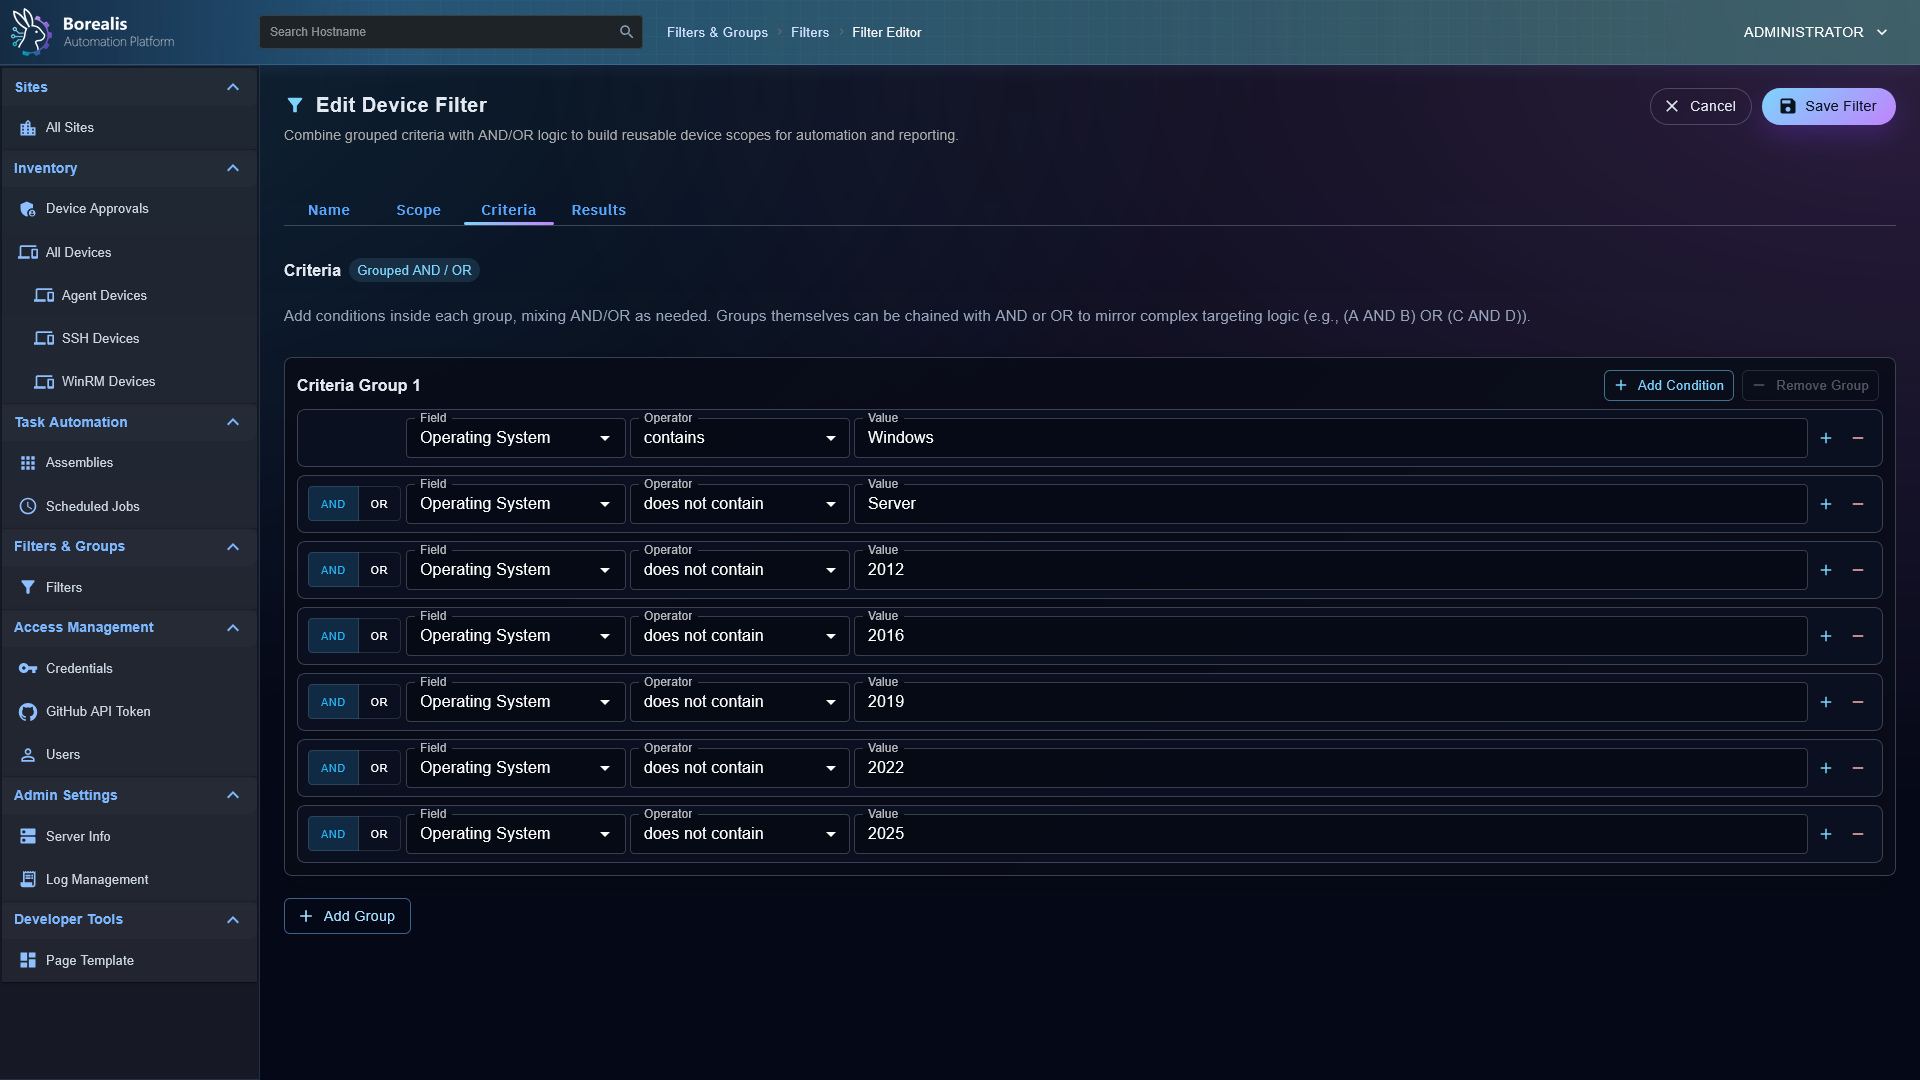
Task: Switch the 2025 condition to OR
Action: pyautogui.click(x=378, y=833)
